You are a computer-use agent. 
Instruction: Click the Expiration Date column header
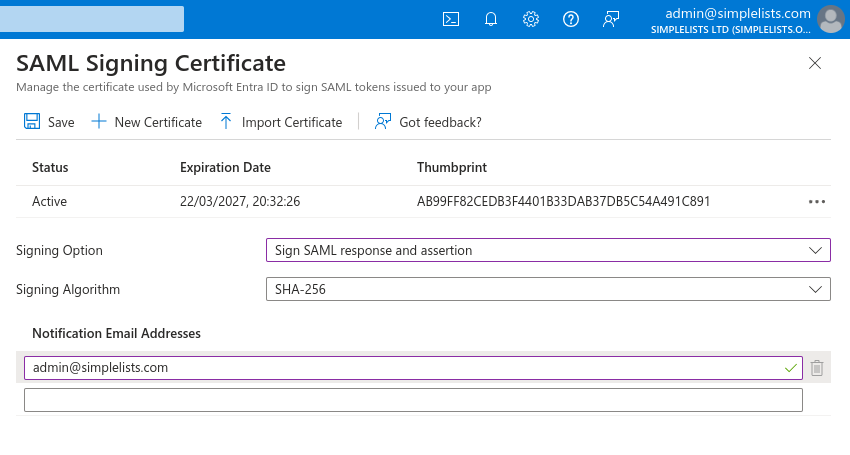tap(225, 168)
